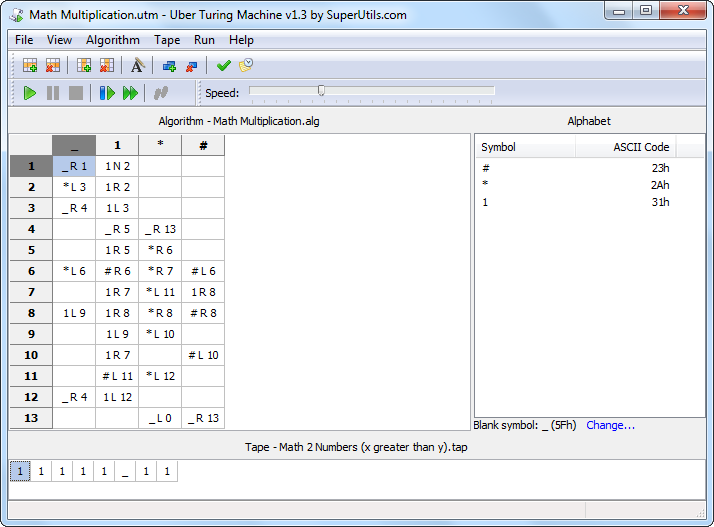Start the machine with the Play button
The image size is (714, 527).
click(30, 93)
